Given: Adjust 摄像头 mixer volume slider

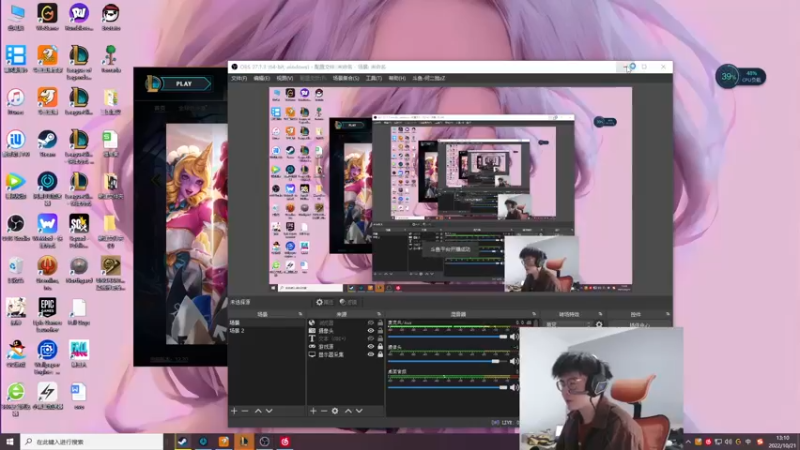Looking at the screenshot, I should tap(448, 361).
